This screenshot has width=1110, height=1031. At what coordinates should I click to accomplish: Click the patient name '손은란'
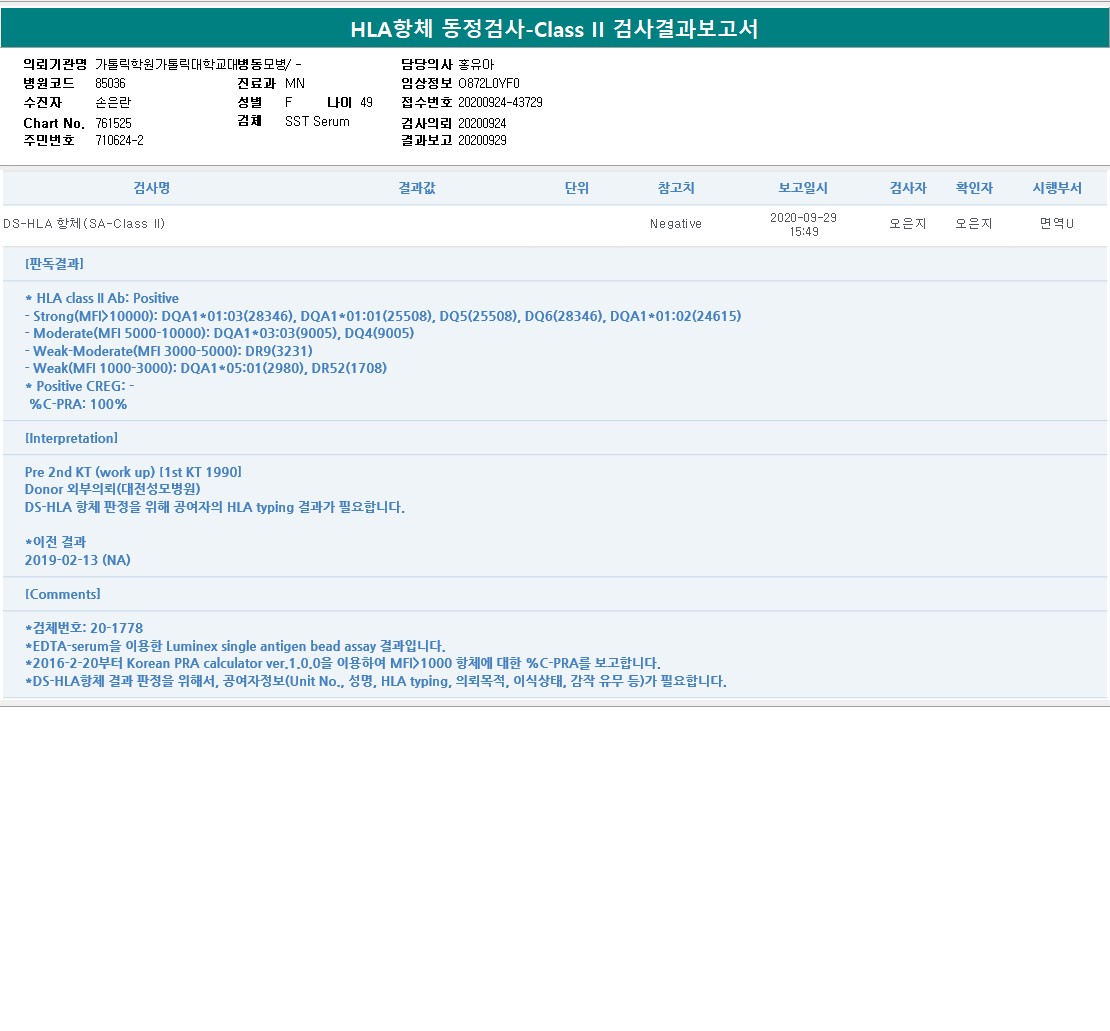113,103
